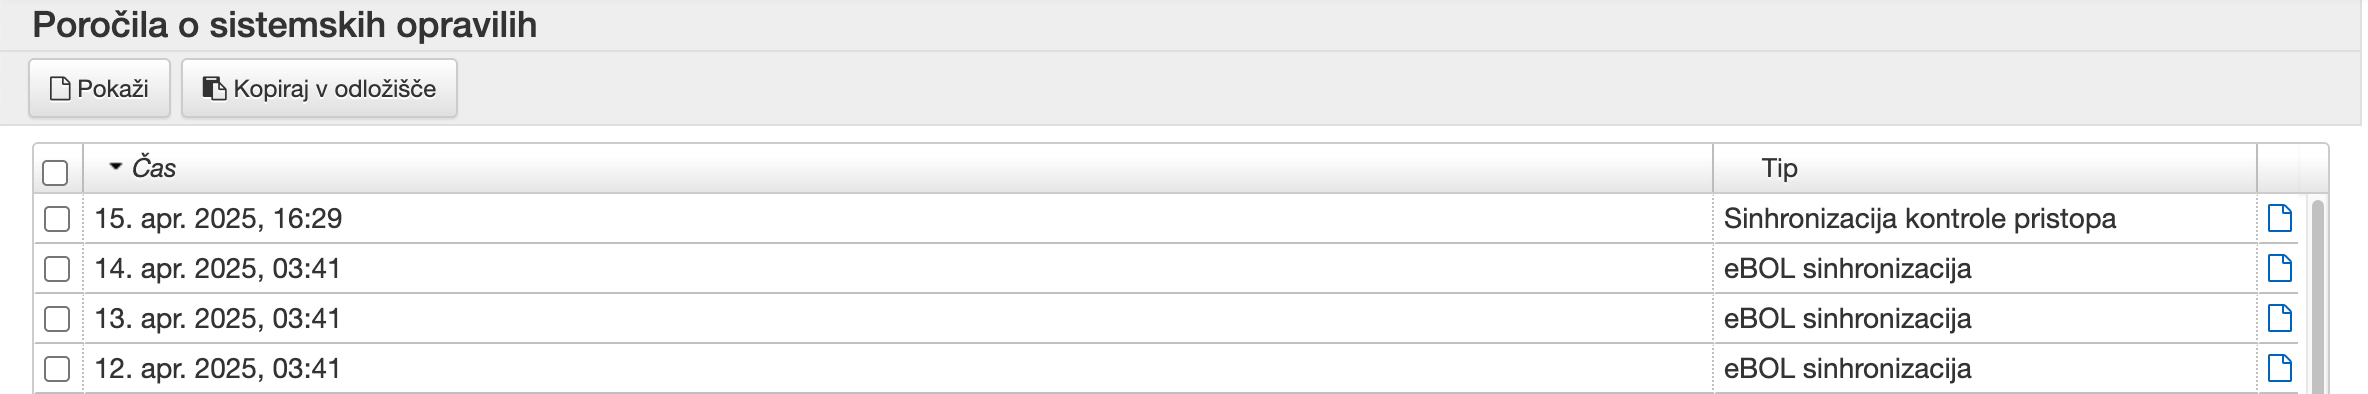
Task: Click the page icon inside Pokaži button
Action: click(61, 89)
